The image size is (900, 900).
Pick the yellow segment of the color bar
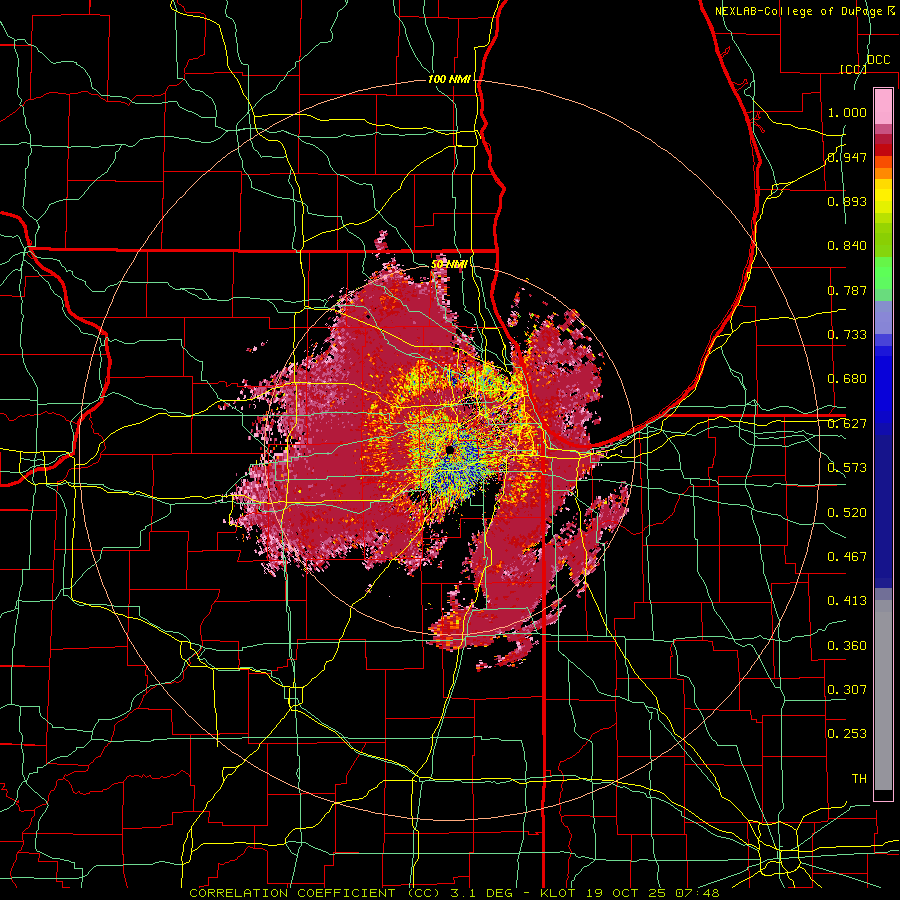[x=883, y=197]
